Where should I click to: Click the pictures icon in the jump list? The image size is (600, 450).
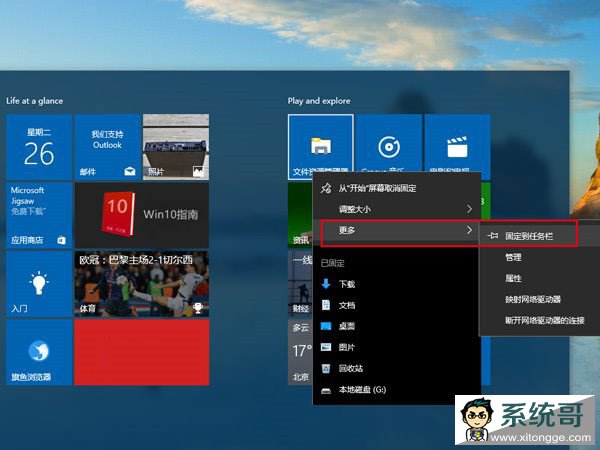(326, 347)
